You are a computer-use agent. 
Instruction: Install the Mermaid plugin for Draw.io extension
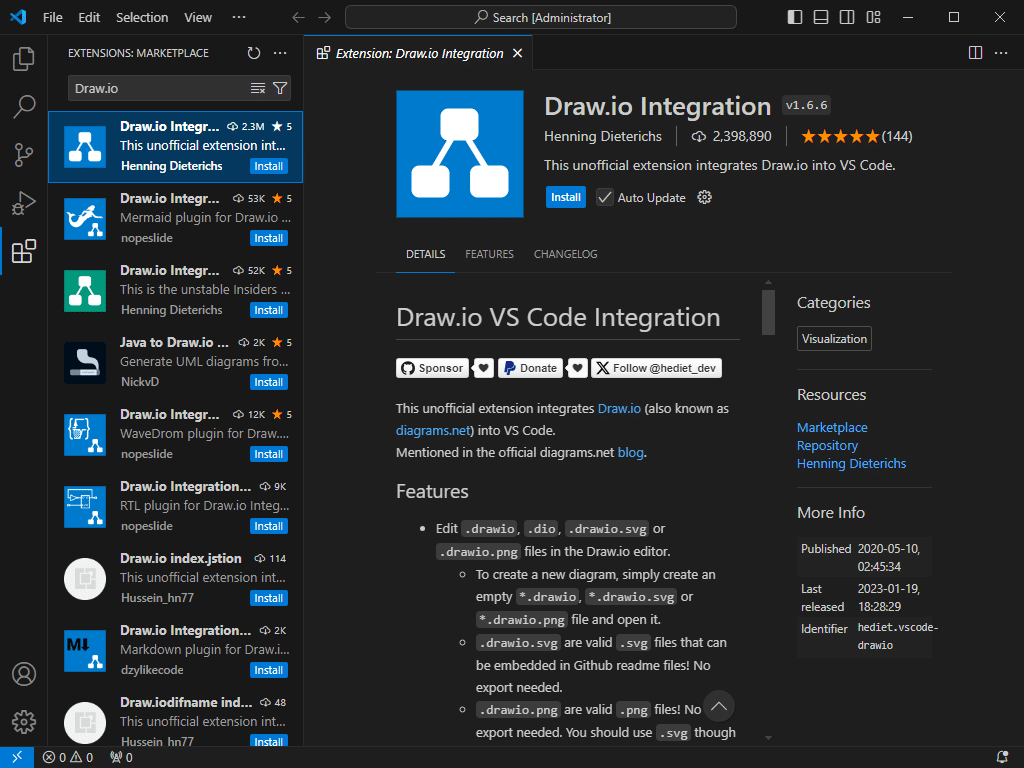pos(268,238)
